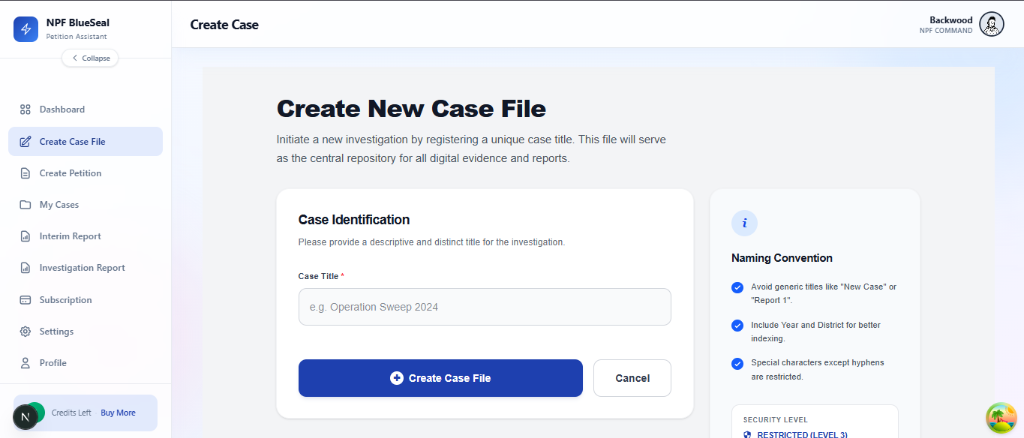Click the My Cases folder icon

(25, 205)
